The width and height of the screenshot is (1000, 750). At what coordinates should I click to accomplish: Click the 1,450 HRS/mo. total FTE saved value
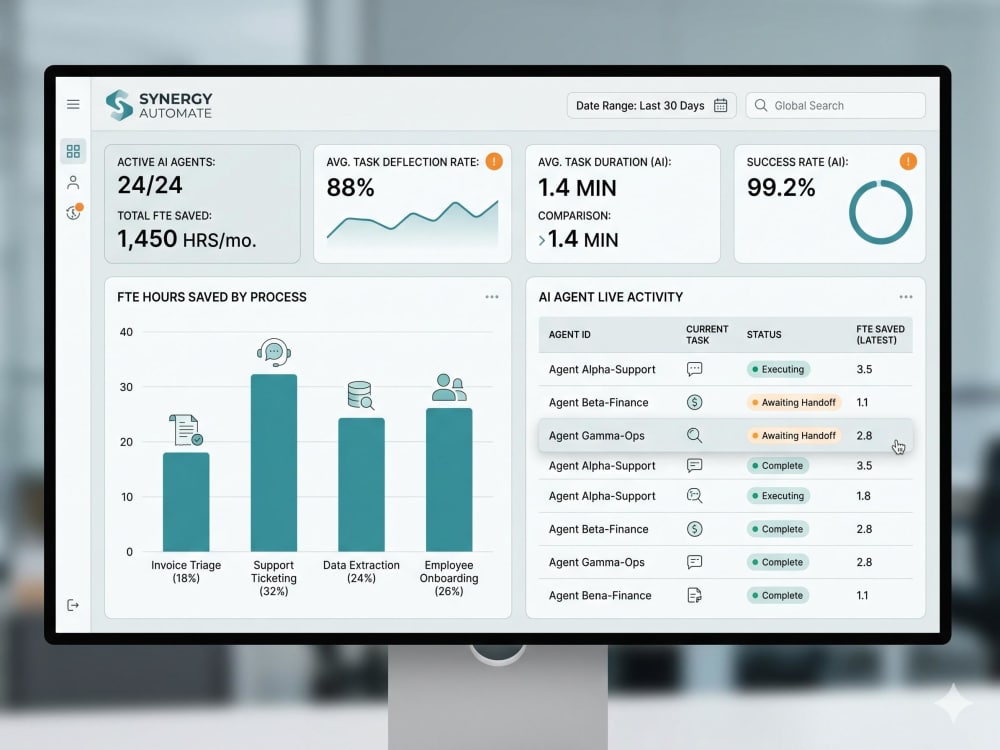click(186, 239)
